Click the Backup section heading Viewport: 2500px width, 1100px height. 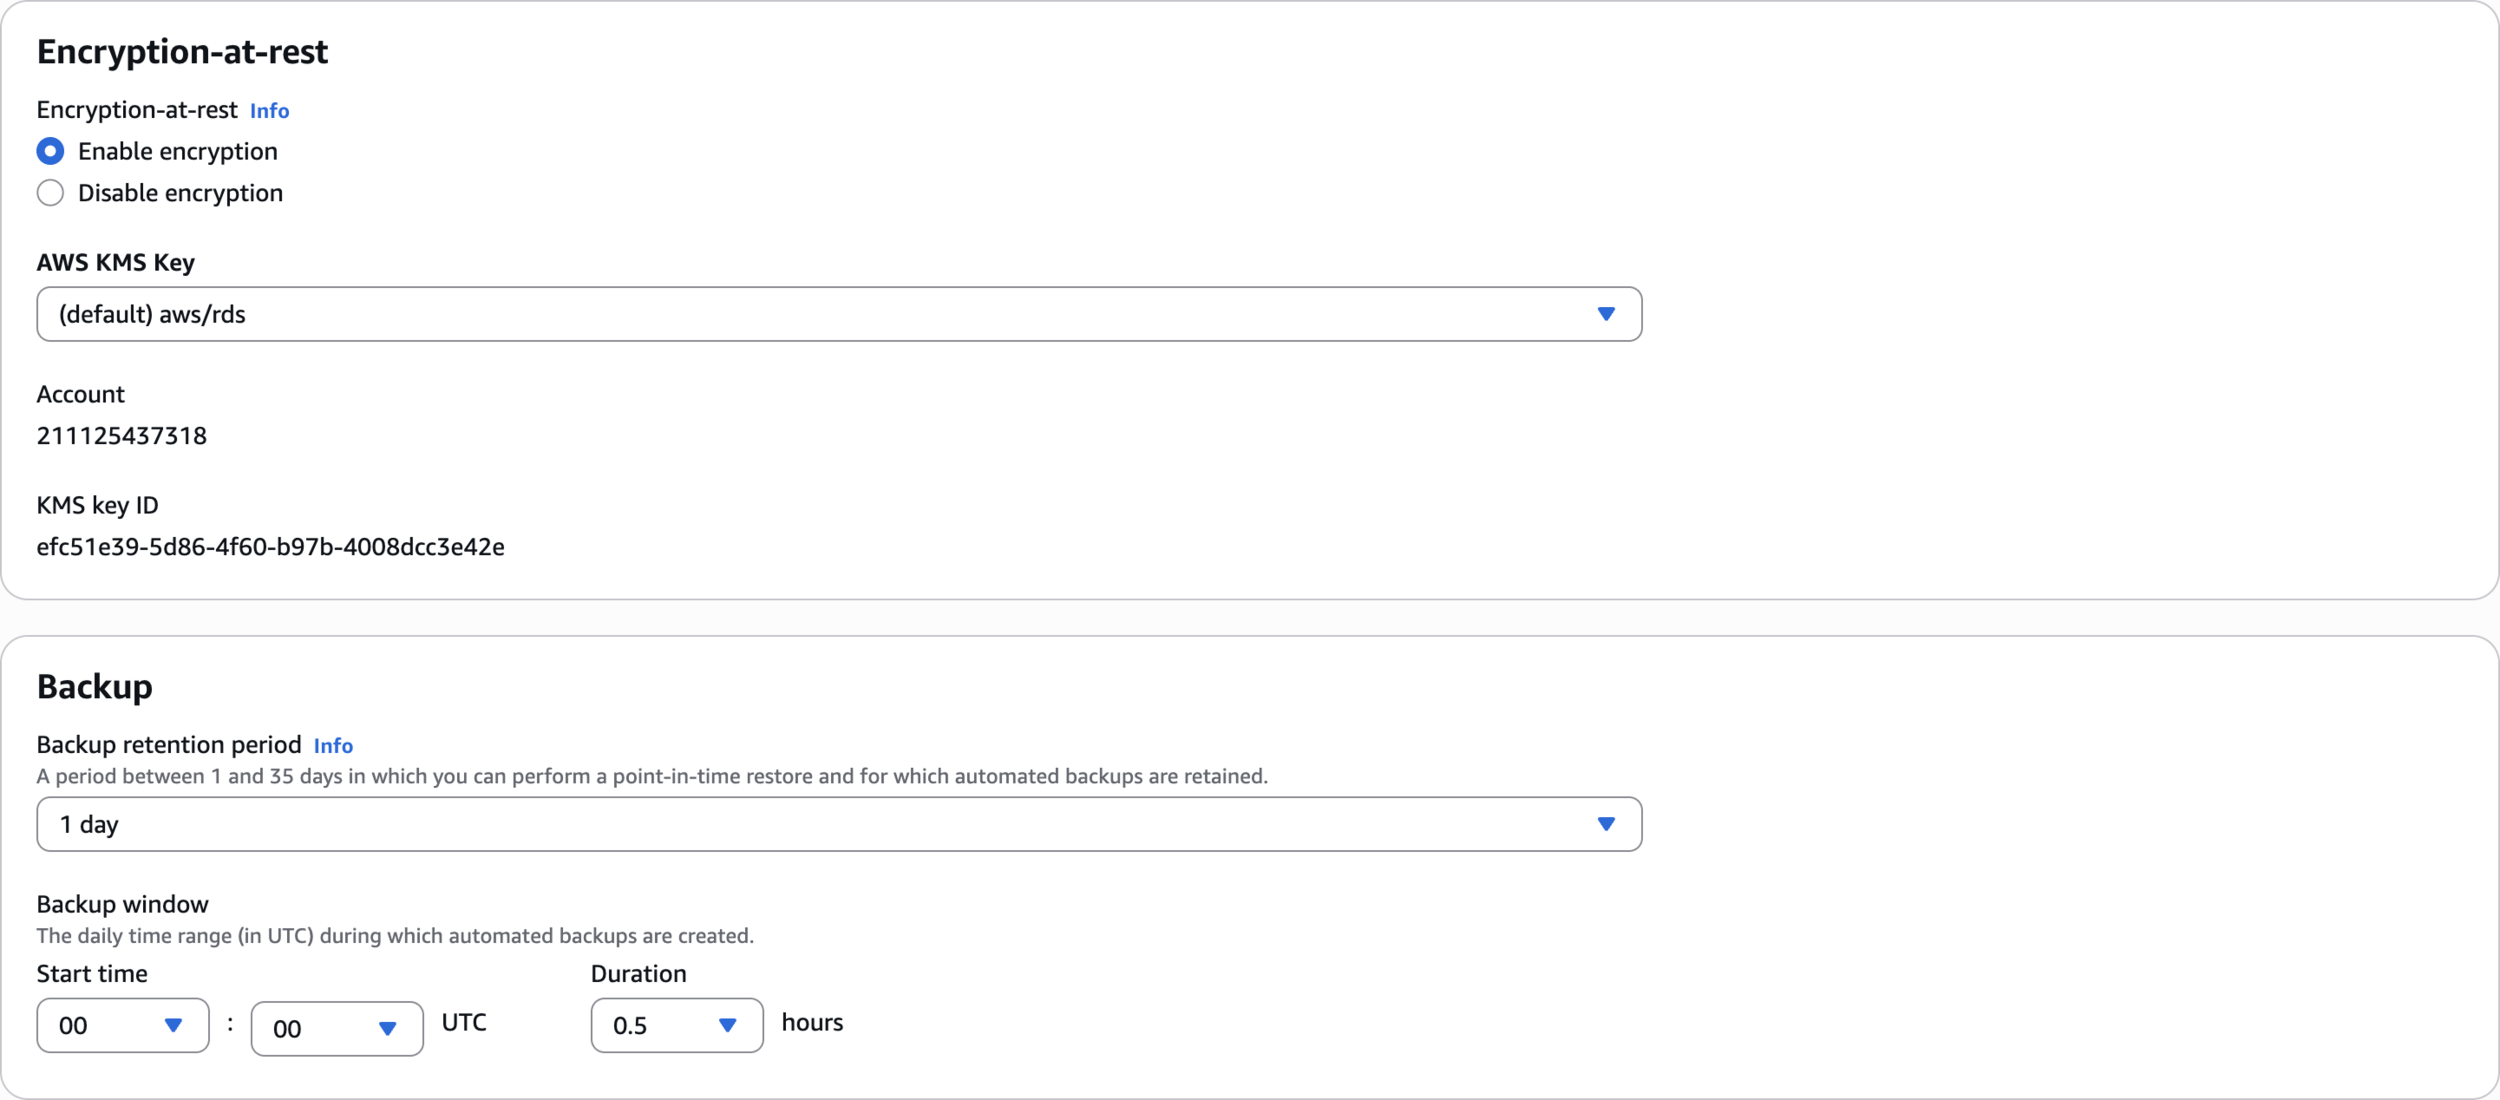(x=94, y=687)
